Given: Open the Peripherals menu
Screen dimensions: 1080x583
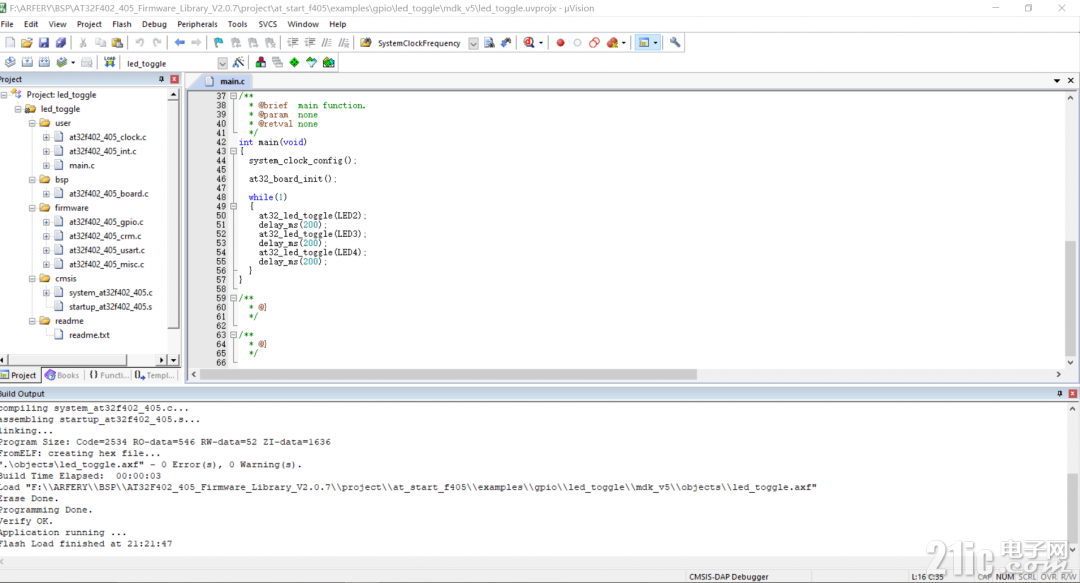Looking at the screenshot, I should 198,24.
